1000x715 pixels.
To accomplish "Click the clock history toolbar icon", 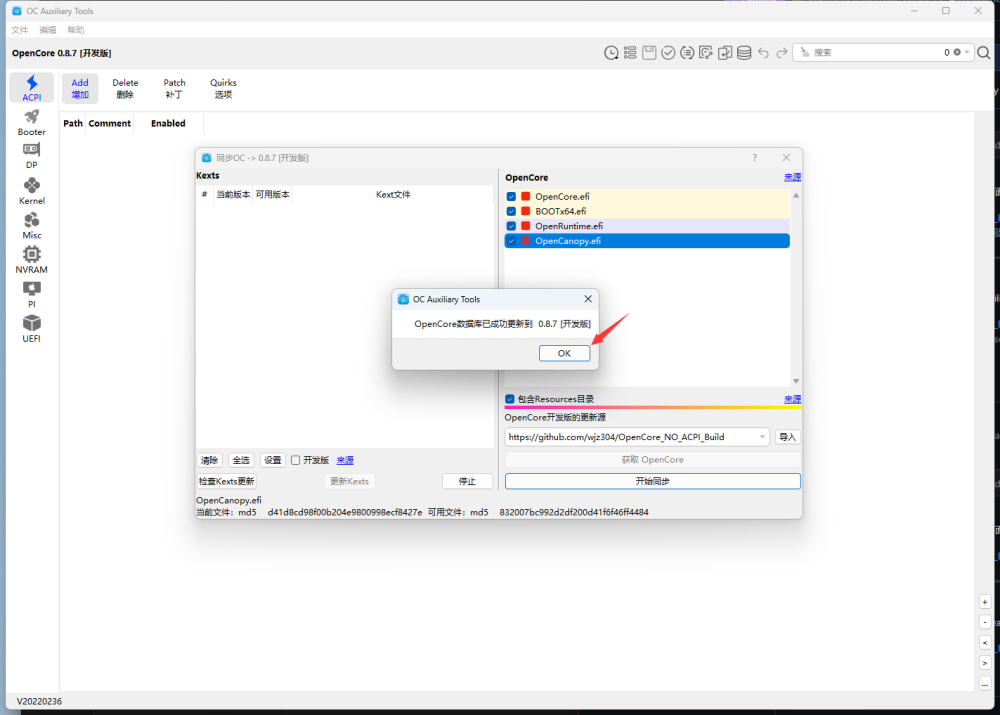I will 611,53.
